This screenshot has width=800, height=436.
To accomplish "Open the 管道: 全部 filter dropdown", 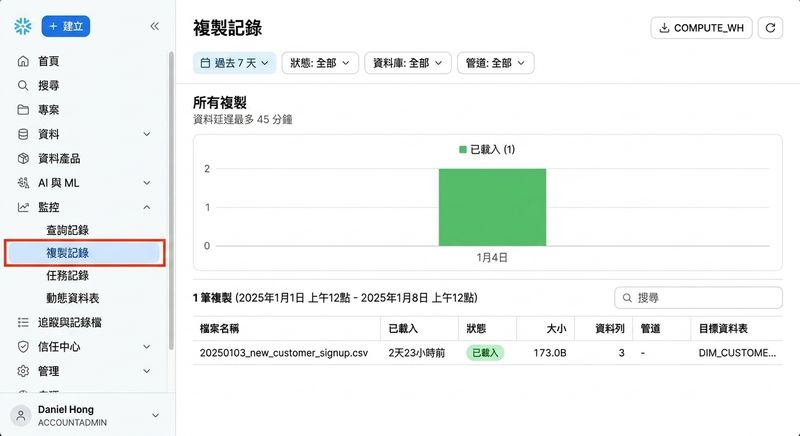I will 495,63.
